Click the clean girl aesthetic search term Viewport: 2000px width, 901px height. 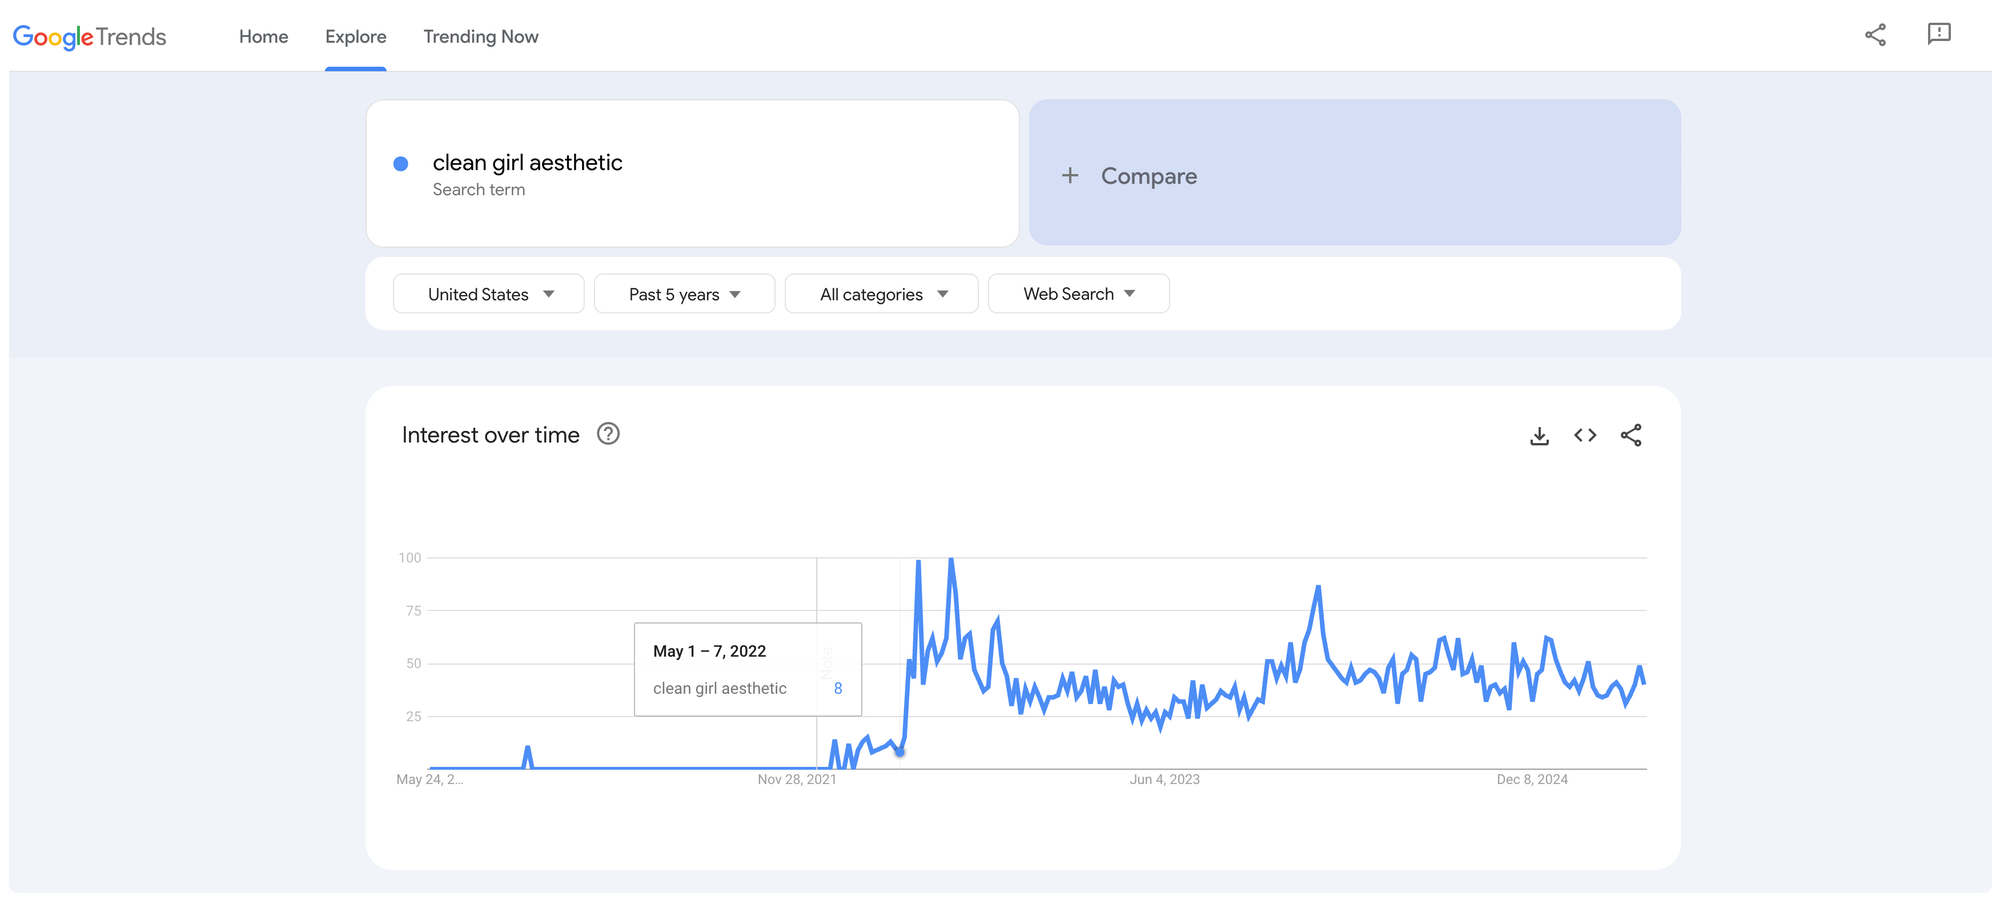527,162
